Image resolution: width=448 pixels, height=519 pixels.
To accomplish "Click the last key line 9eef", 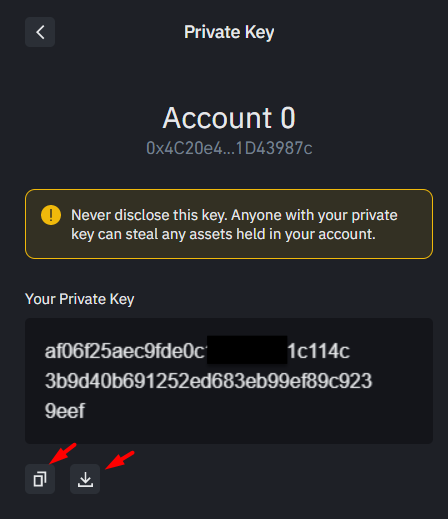I will click(x=65, y=410).
